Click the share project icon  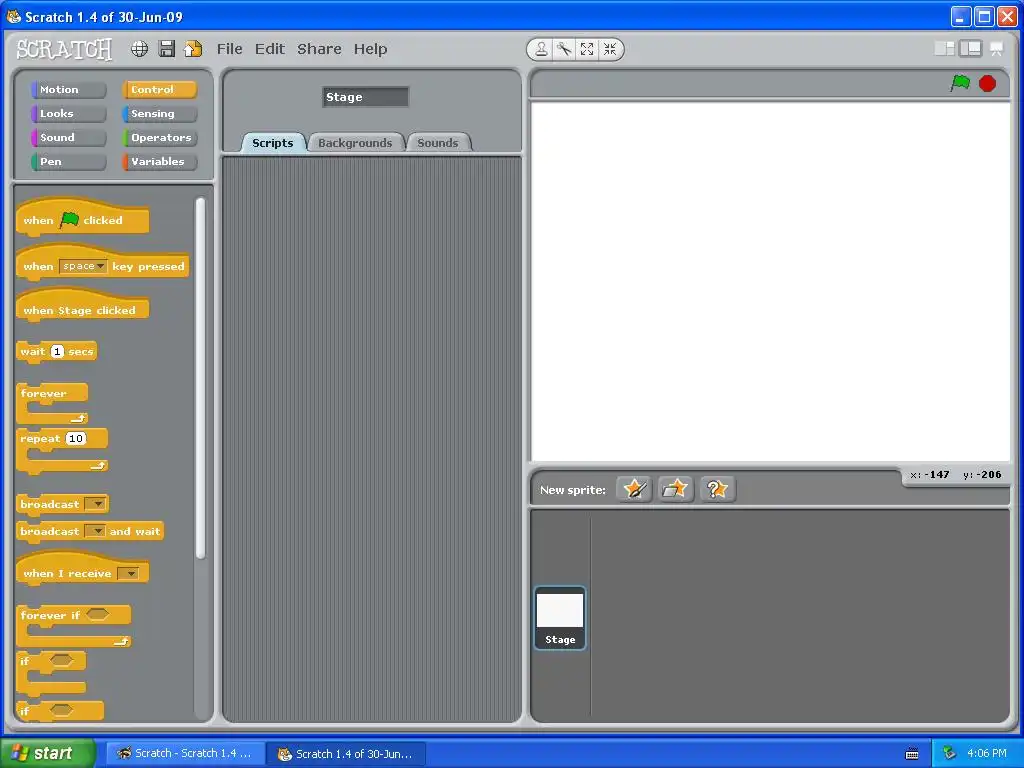tap(193, 49)
